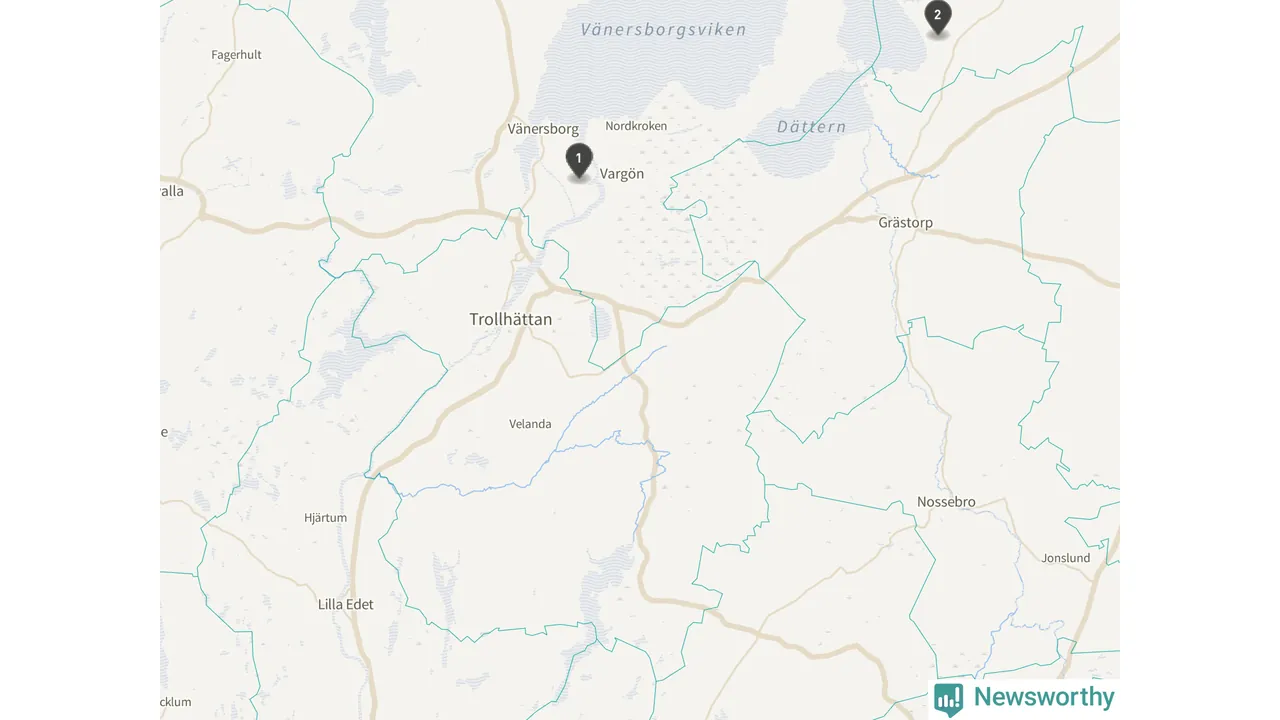Select the Trollhättan city label
This screenshot has height=720, width=1280.
point(511,319)
